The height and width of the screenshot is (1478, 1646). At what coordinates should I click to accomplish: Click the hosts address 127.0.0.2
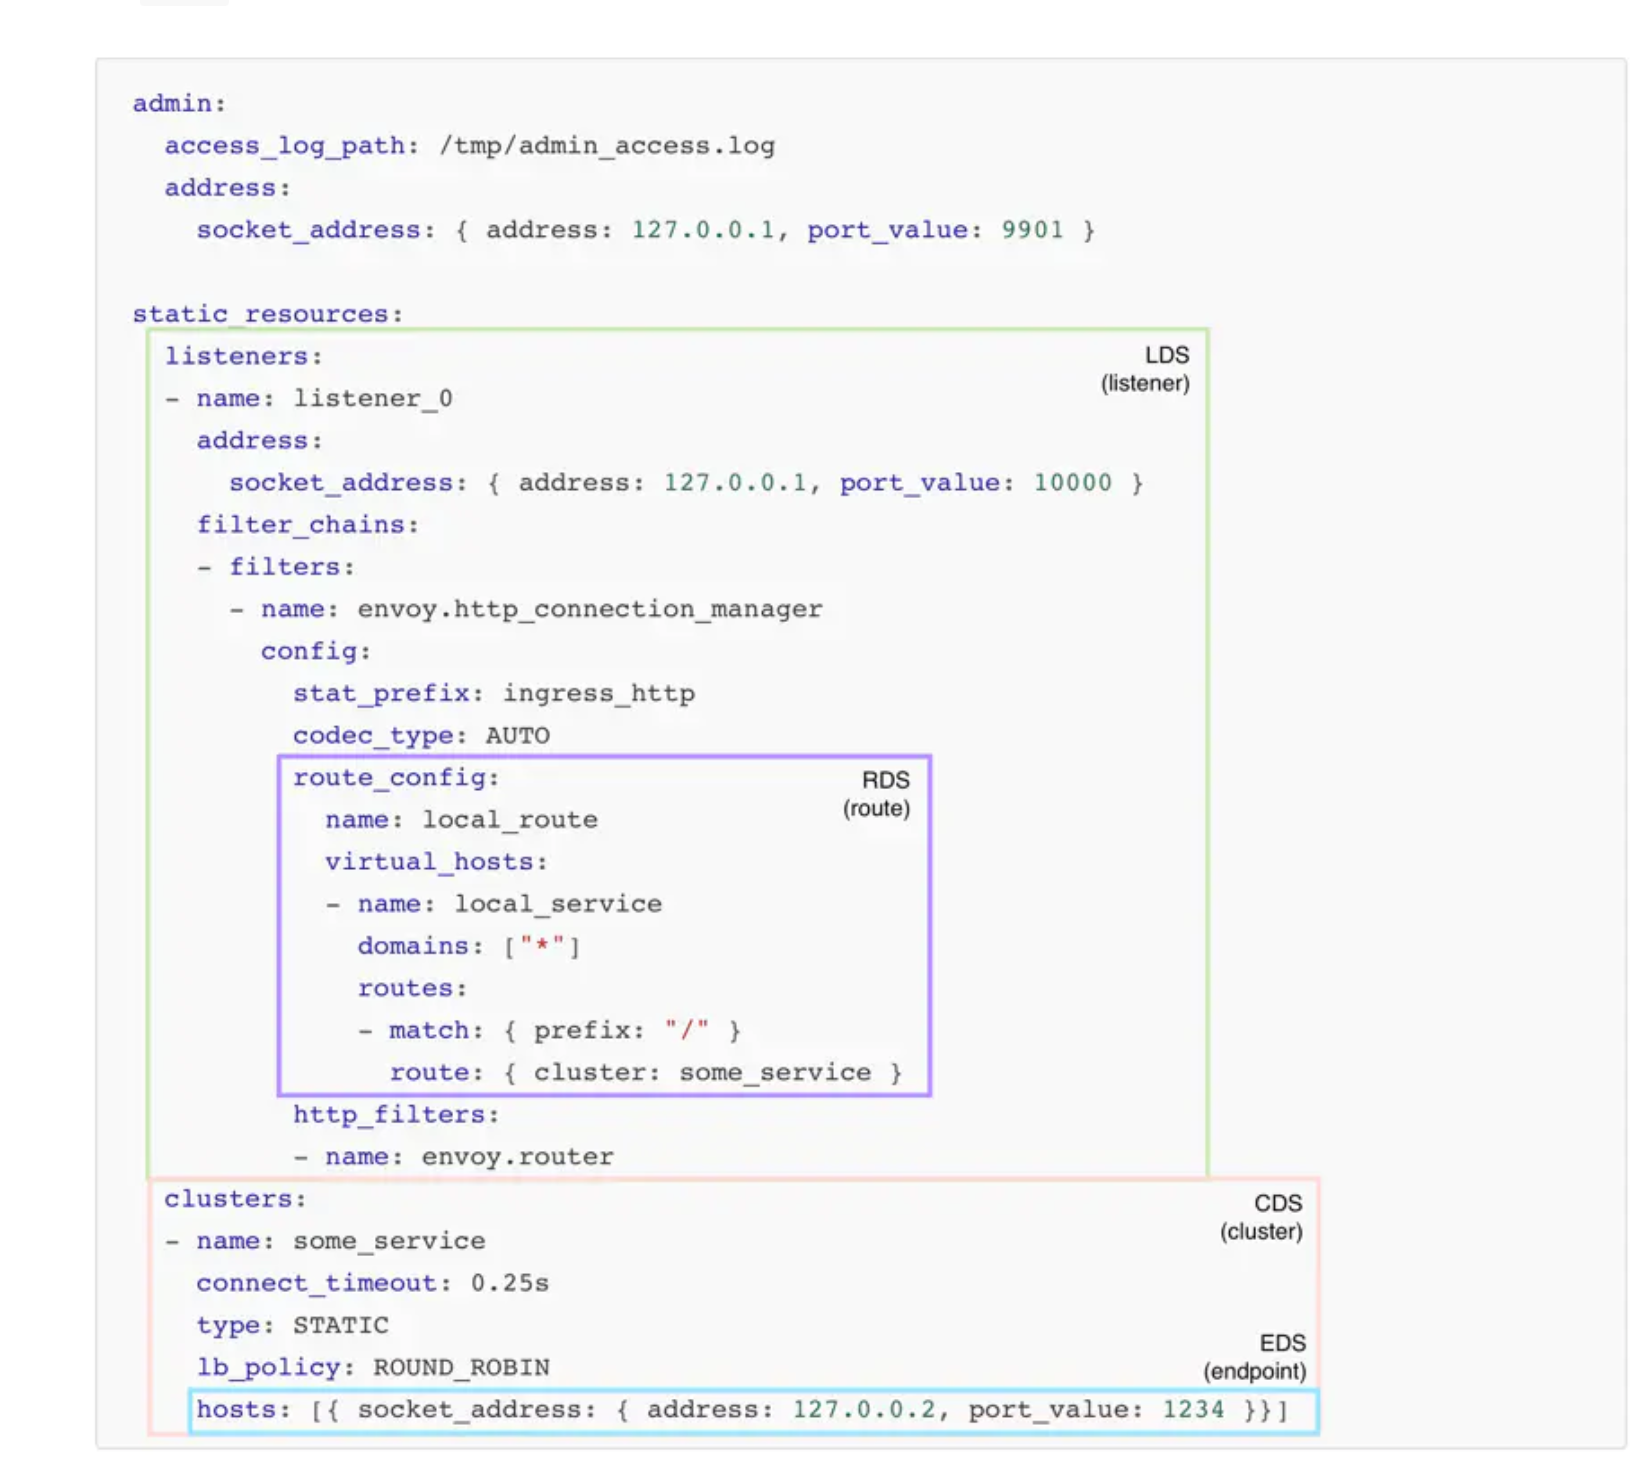[864, 1410]
